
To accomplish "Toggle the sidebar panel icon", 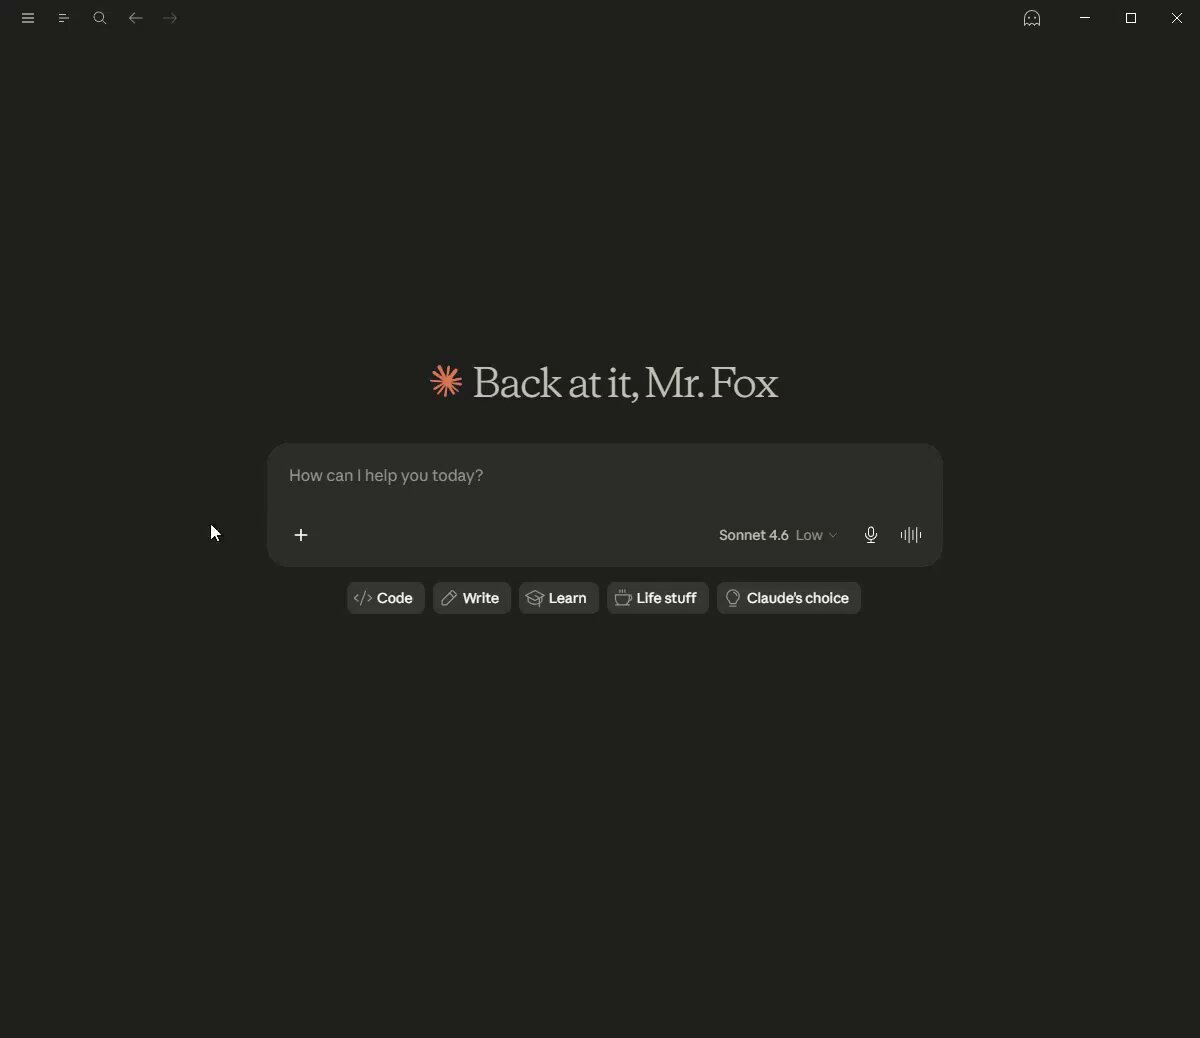I will (x=64, y=18).
